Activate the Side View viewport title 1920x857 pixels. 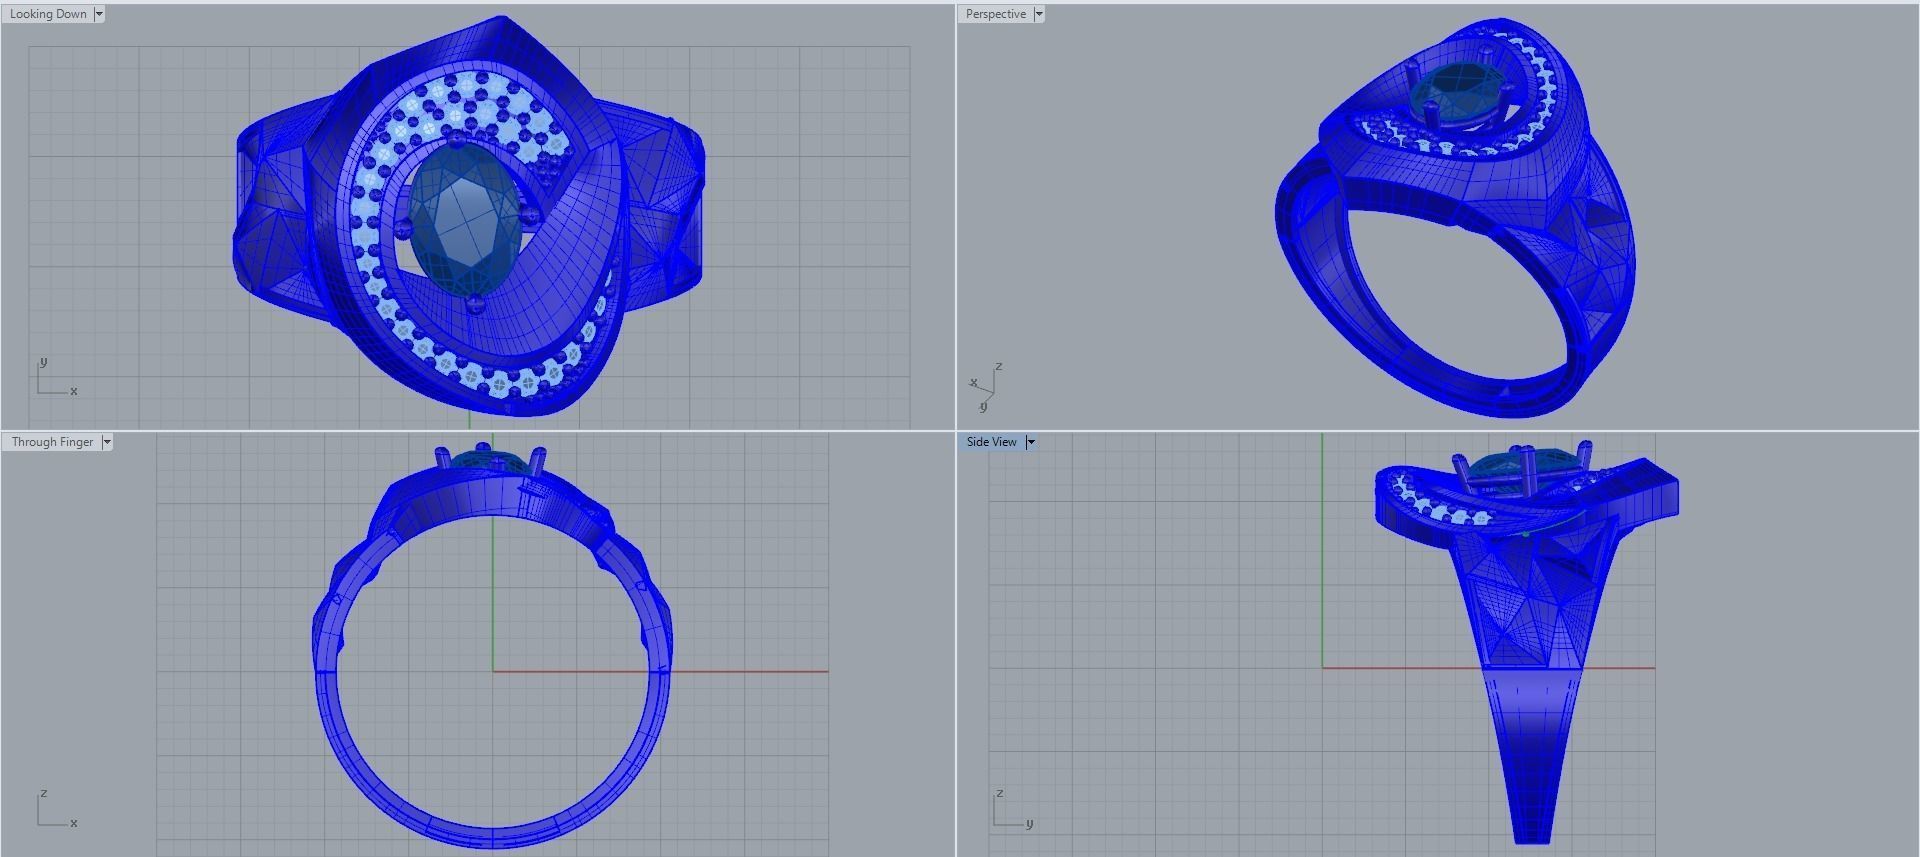[x=991, y=442]
